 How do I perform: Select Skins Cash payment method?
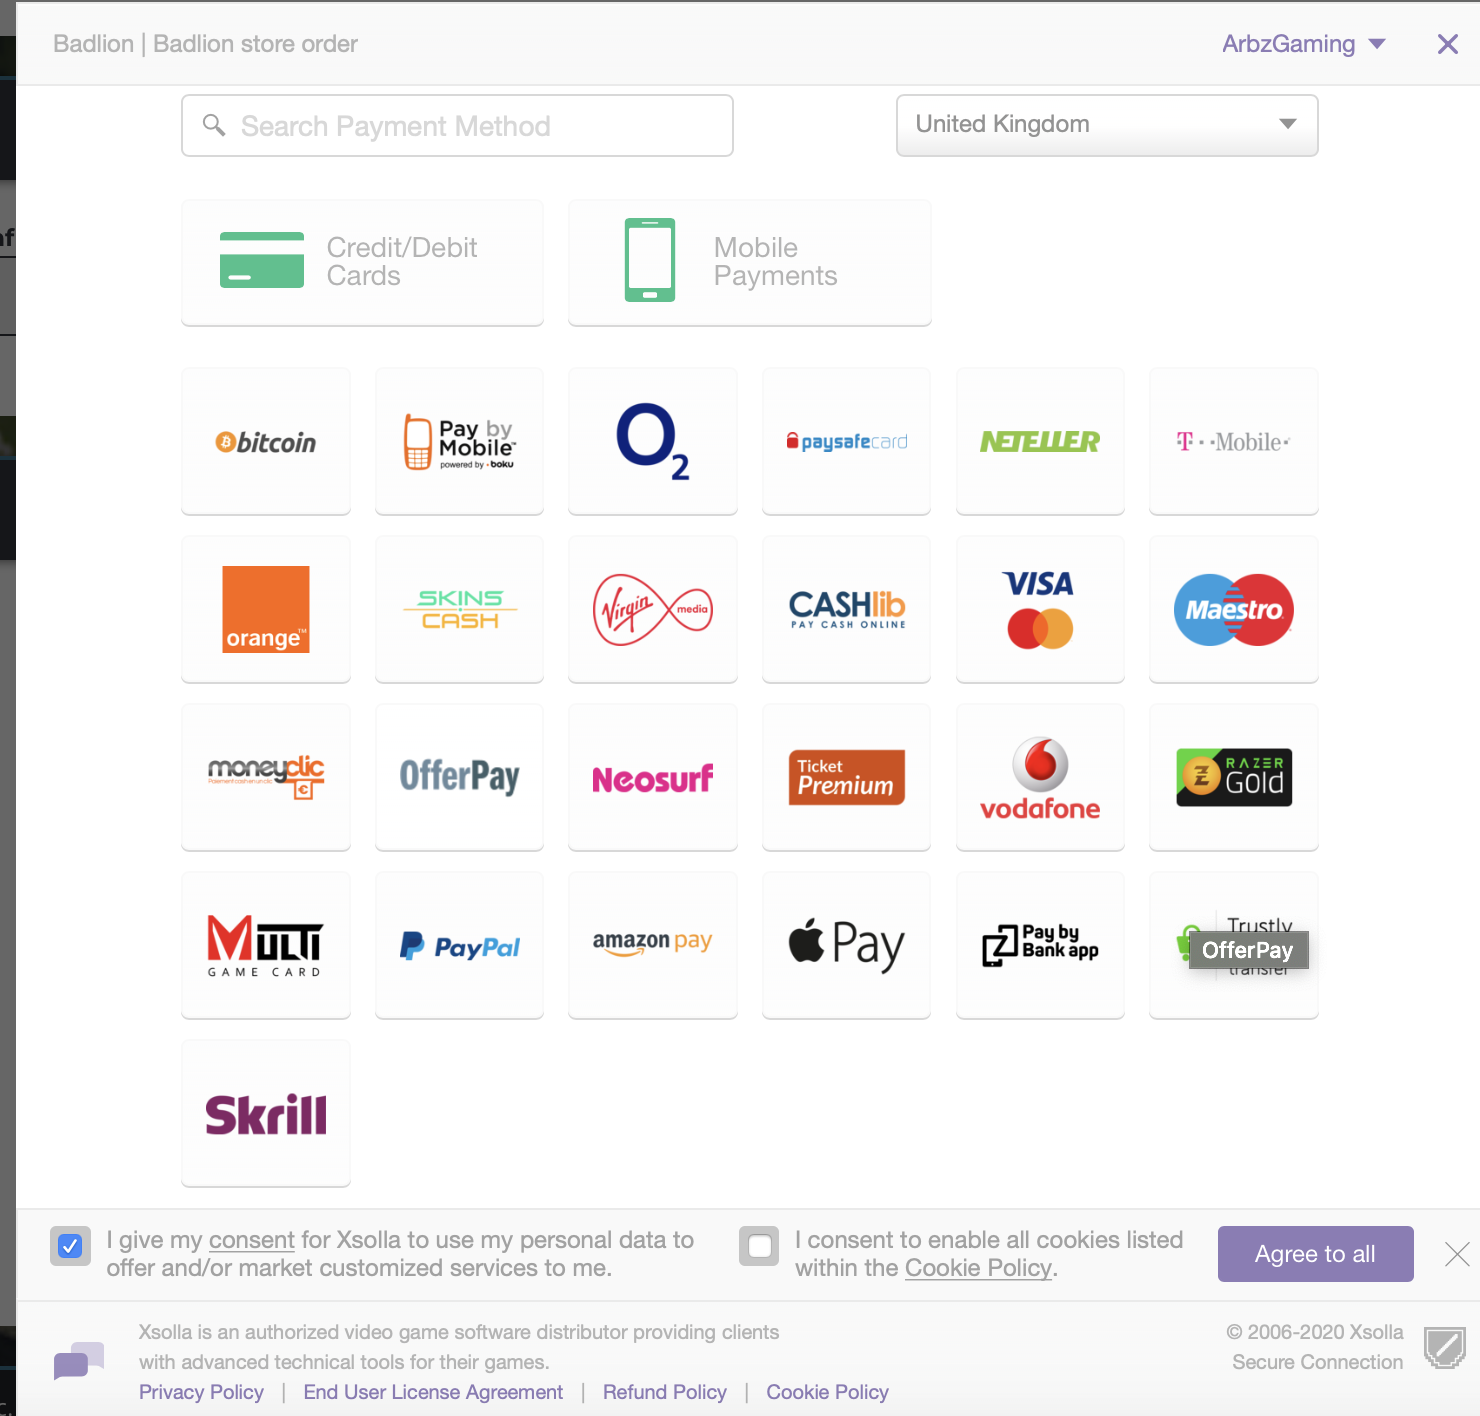pos(459,609)
